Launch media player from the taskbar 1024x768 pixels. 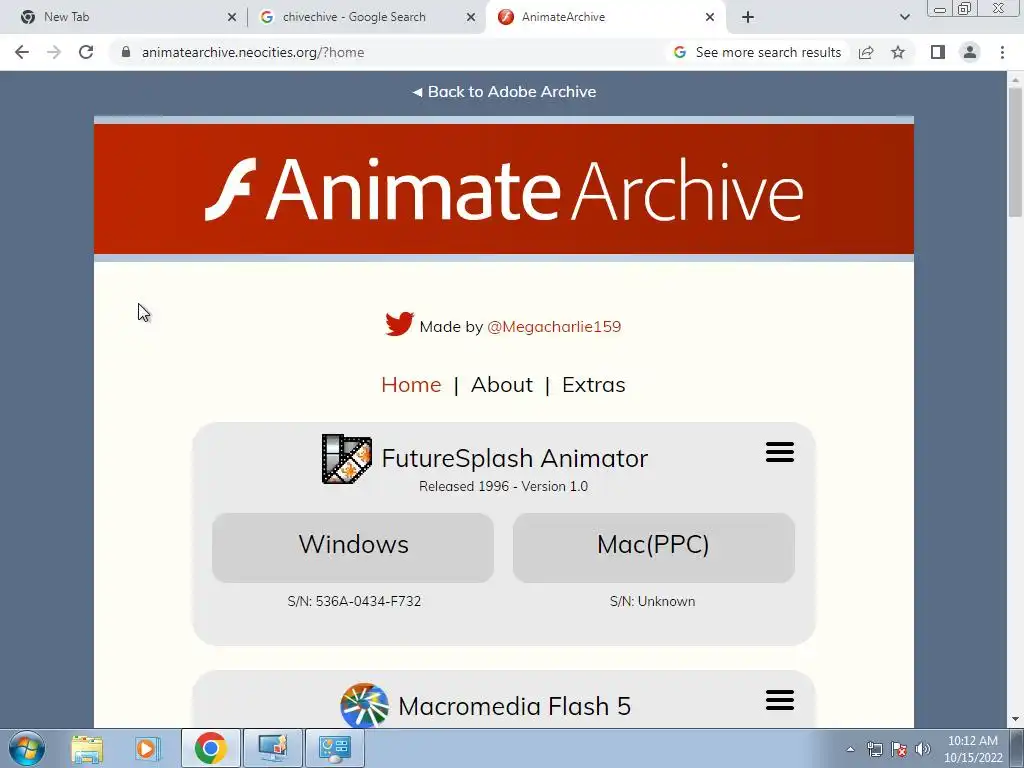click(148, 748)
